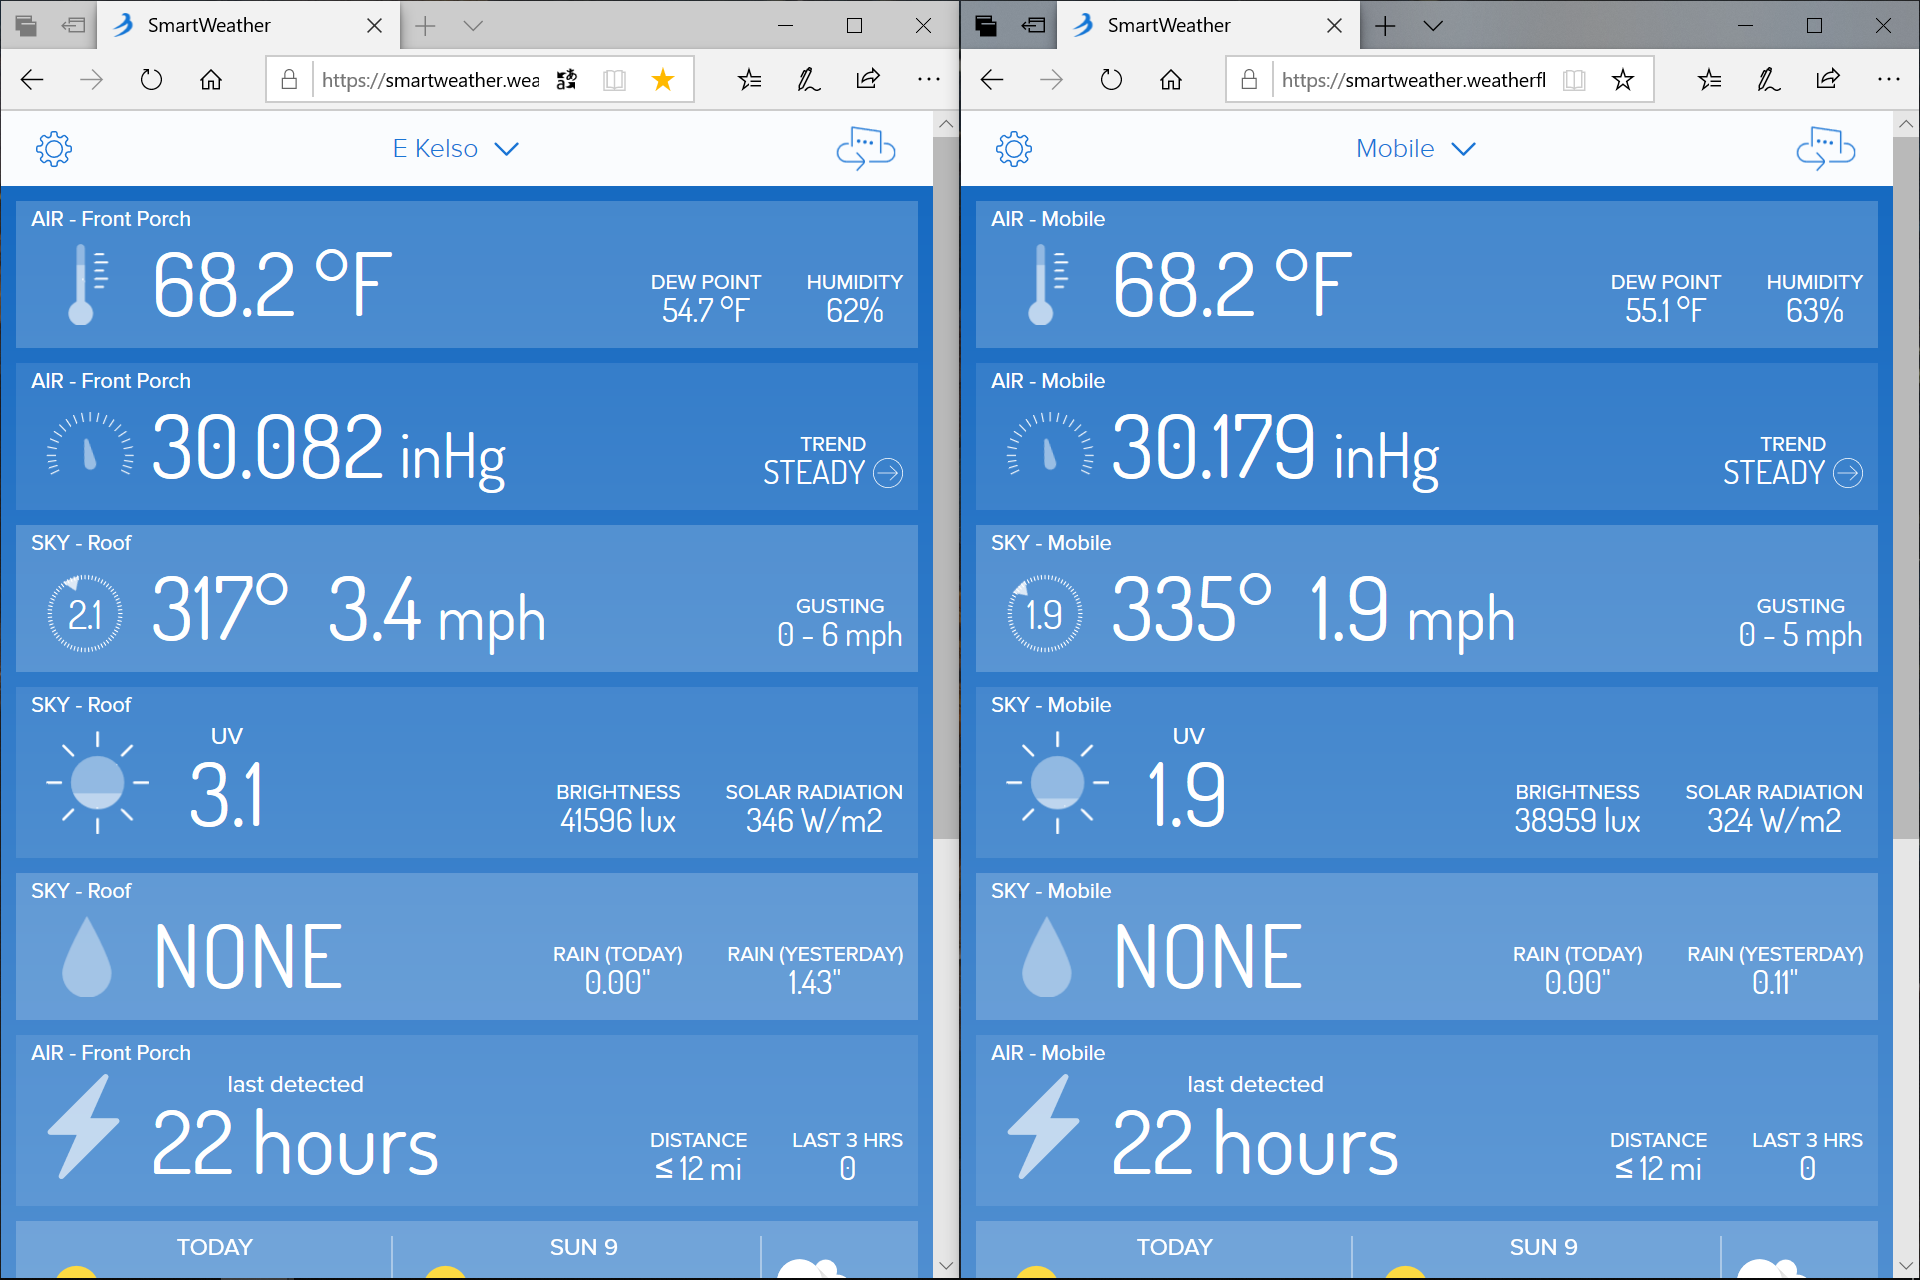Click left browser address bar URL
Viewport: 1920px width, 1280px height.
431,80
